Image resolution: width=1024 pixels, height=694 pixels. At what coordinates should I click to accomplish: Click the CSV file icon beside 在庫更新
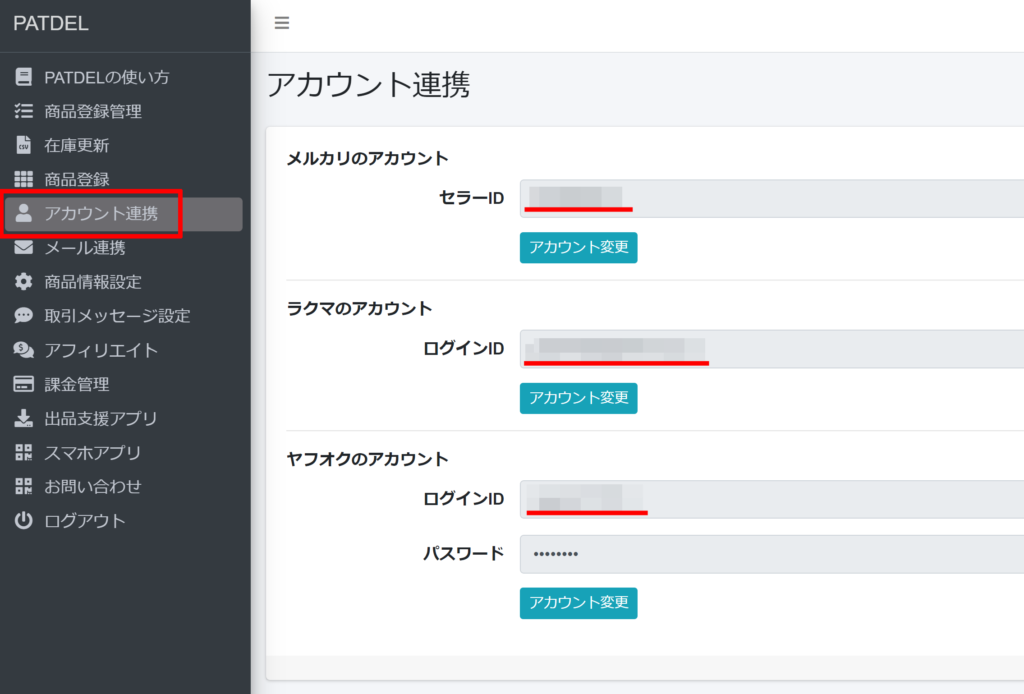pyautogui.click(x=24, y=145)
